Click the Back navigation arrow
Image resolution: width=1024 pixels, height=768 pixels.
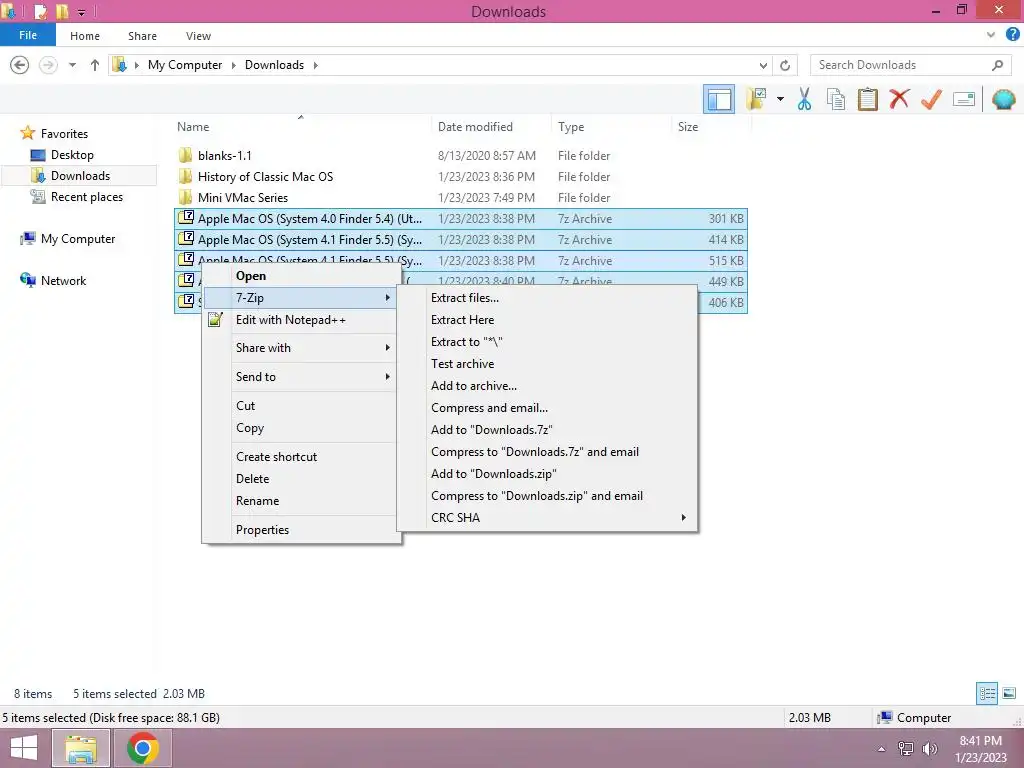20,65
